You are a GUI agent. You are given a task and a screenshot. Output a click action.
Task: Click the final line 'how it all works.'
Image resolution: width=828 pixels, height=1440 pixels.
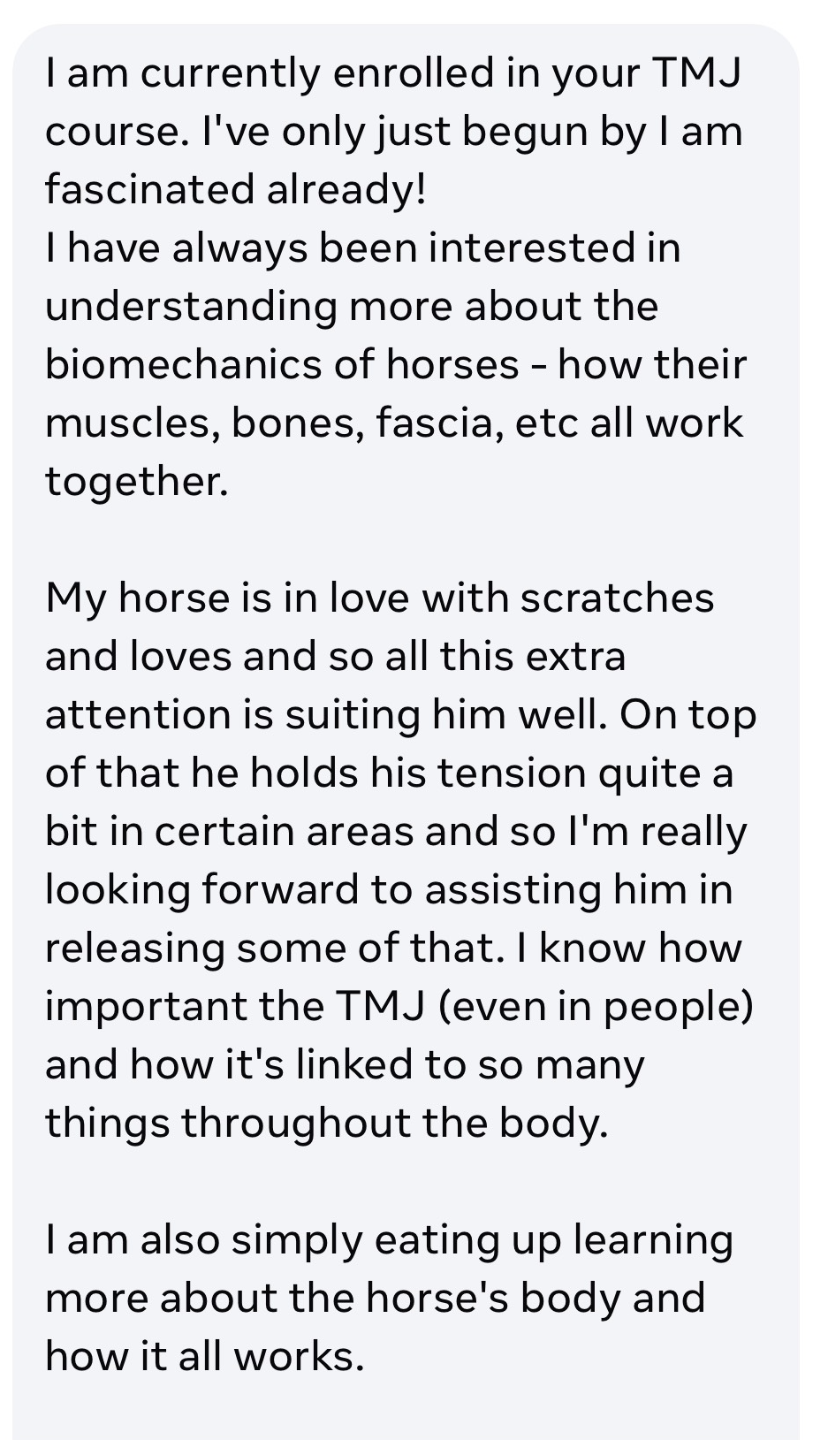[x=205, y=1357]
